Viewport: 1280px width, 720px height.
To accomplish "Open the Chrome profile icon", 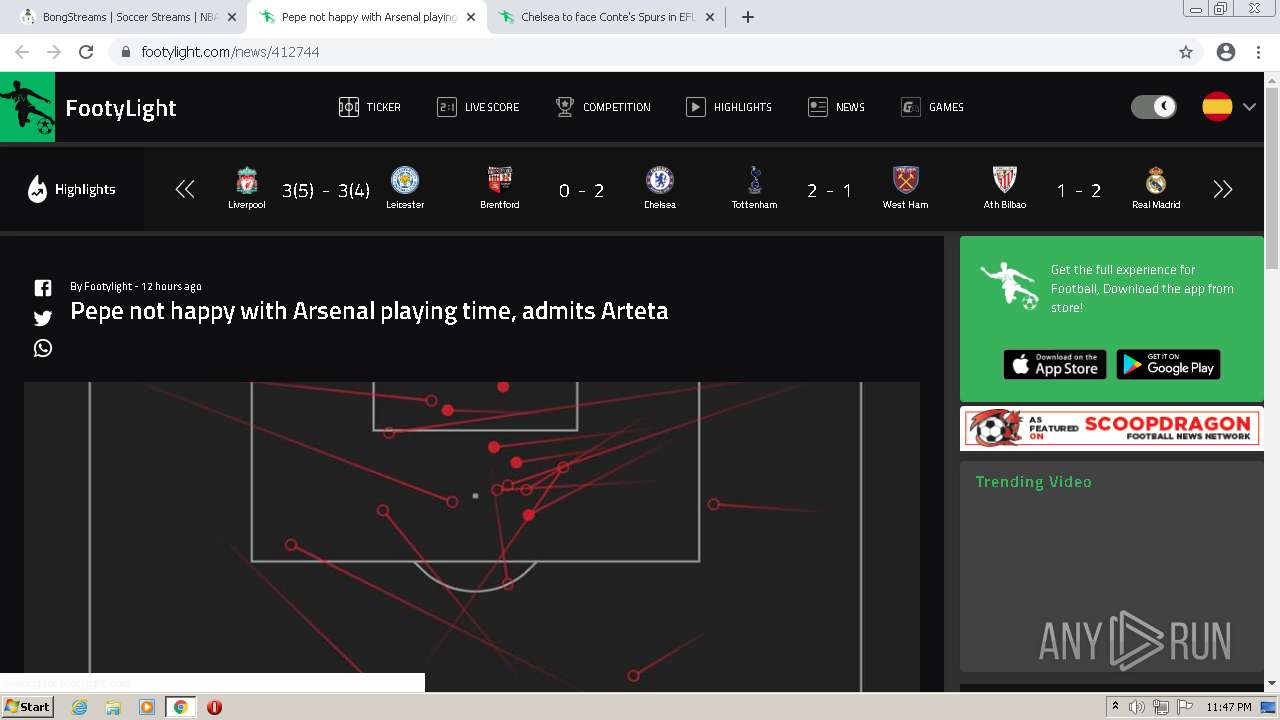I will tap(1226, 52).
